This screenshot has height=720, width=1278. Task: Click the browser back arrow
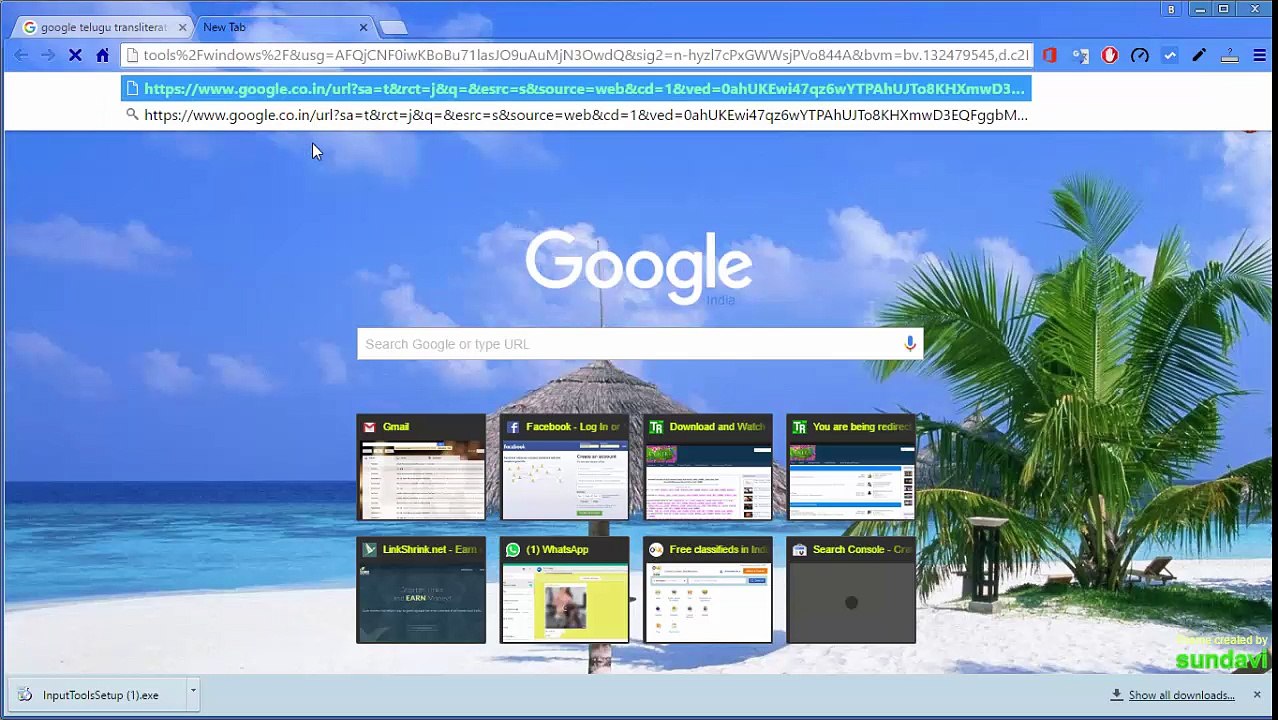21,56
